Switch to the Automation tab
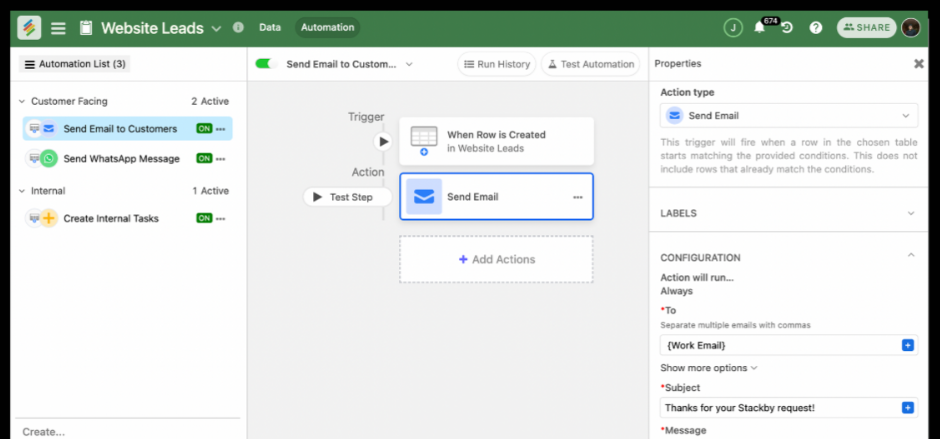The image size is (940, 439). pos(327,27)
